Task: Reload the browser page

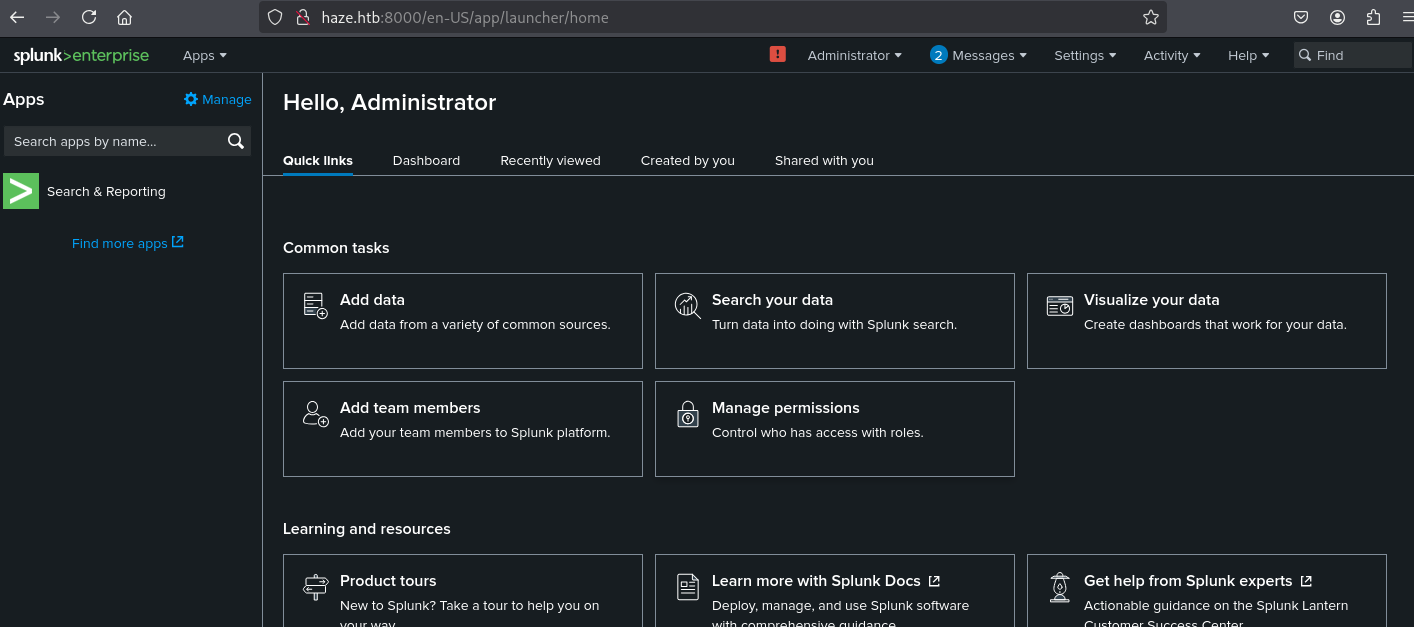Action: coord(89,17)
